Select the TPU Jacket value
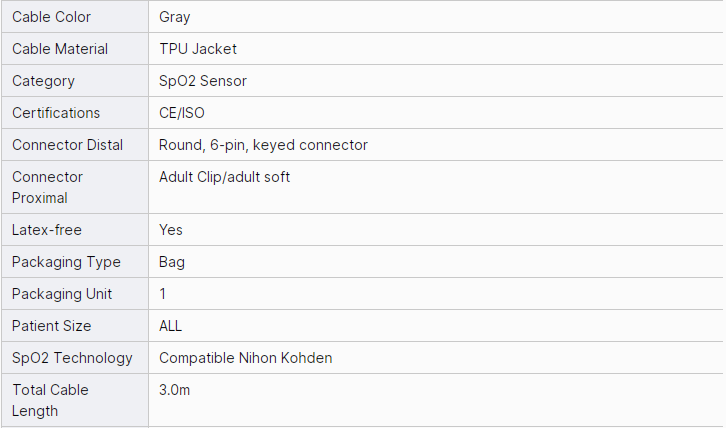 click(x=198, y=49)
